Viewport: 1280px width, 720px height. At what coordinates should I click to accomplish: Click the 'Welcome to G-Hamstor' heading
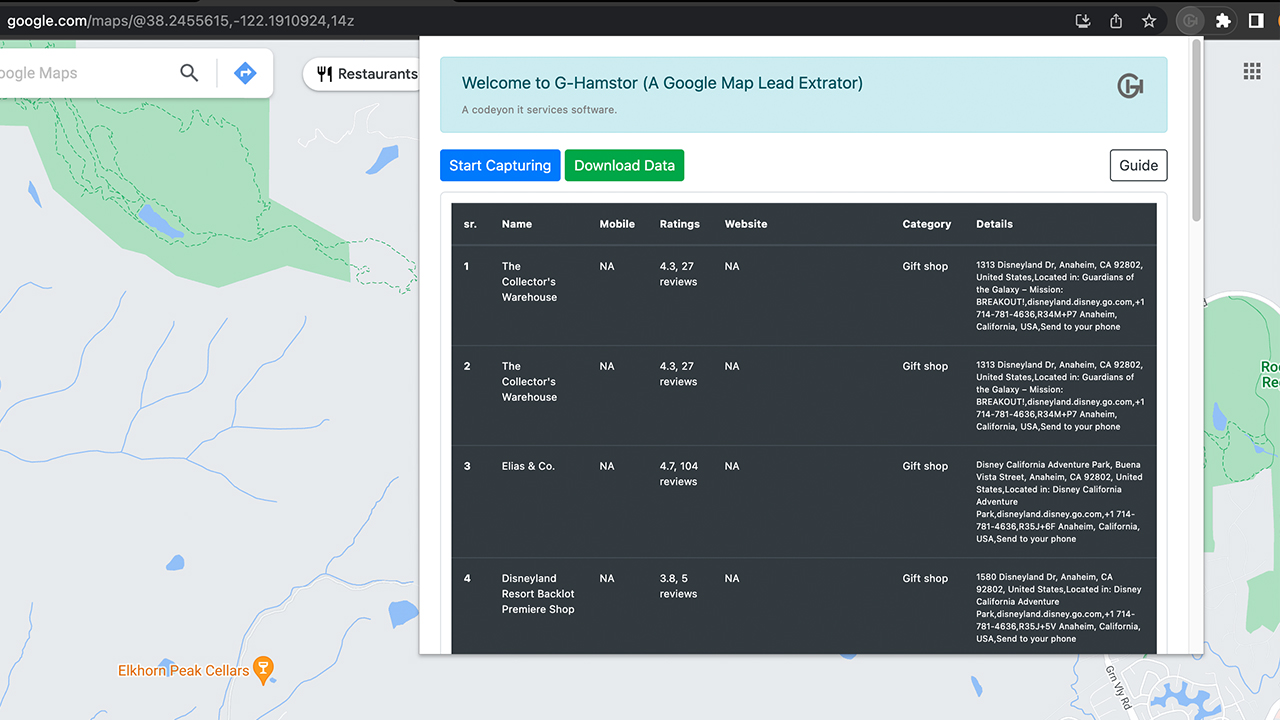tap(662, 83)
